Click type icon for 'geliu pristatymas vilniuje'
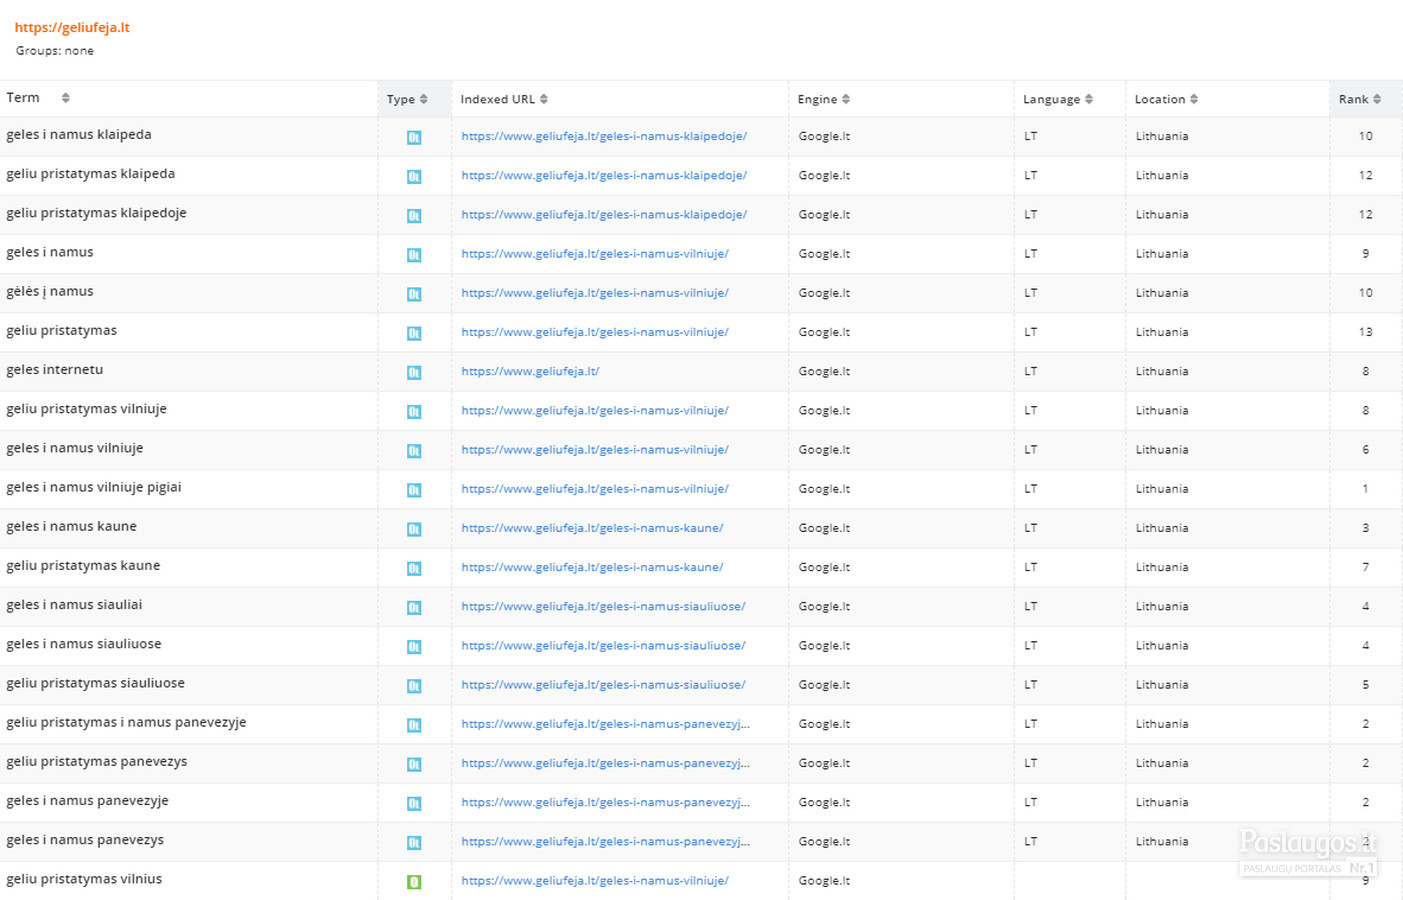 [x=414, y=411]
